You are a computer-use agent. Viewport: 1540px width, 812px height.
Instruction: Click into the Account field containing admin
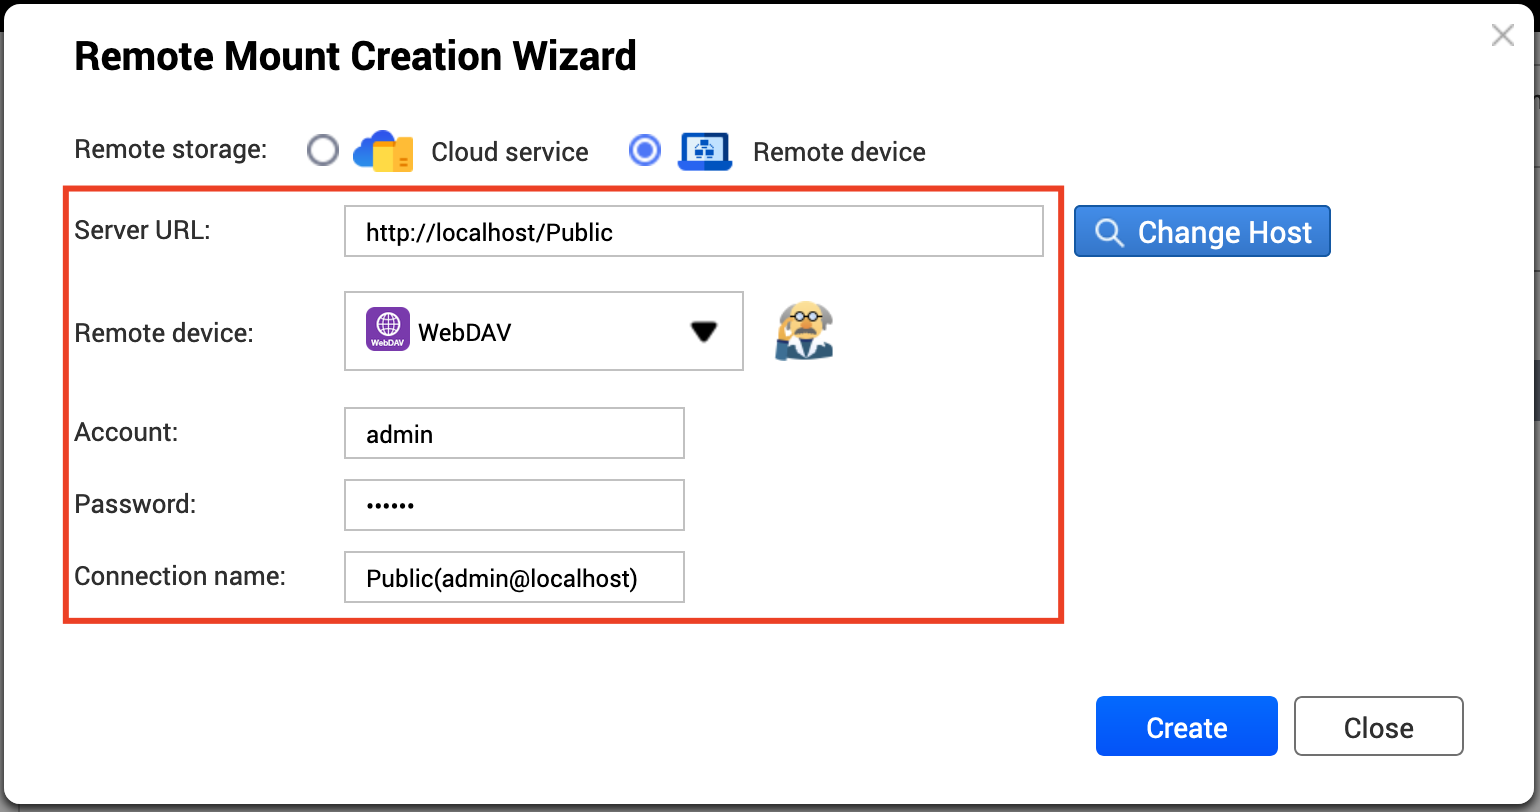(514, 434)
